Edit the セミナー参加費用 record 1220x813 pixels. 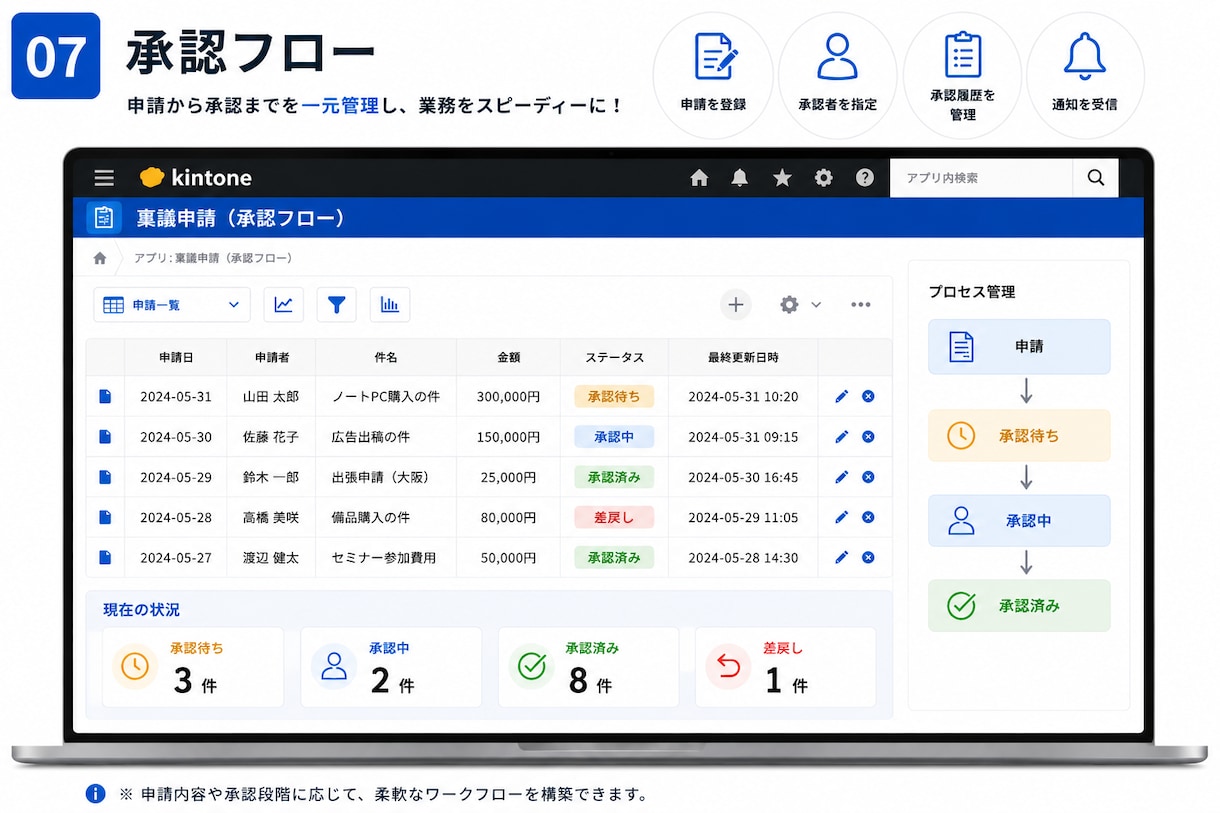[x=841, y=557]
